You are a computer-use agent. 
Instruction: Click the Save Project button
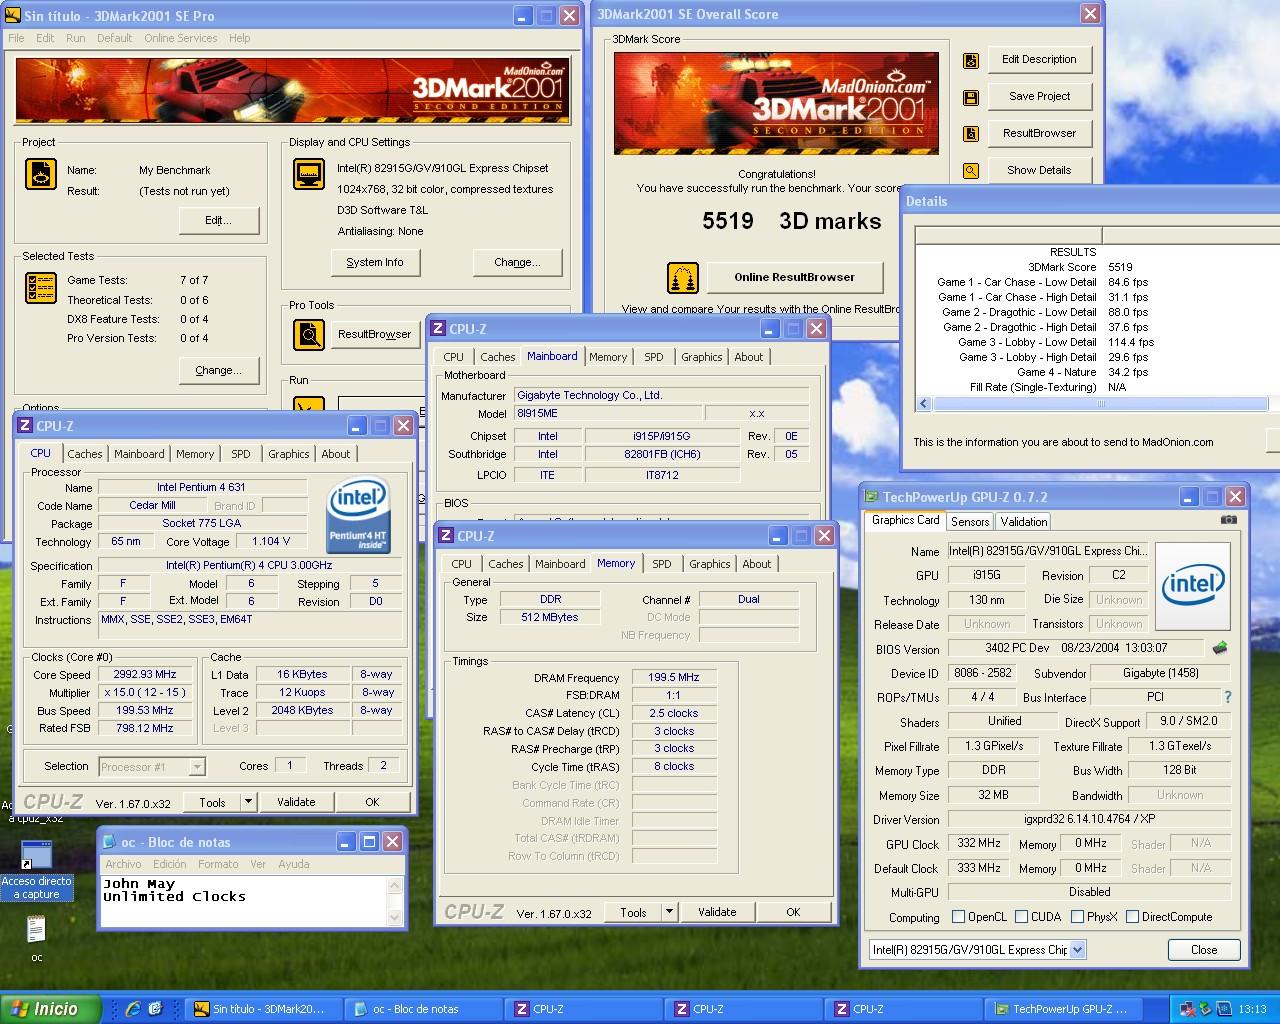[1039, 96]
